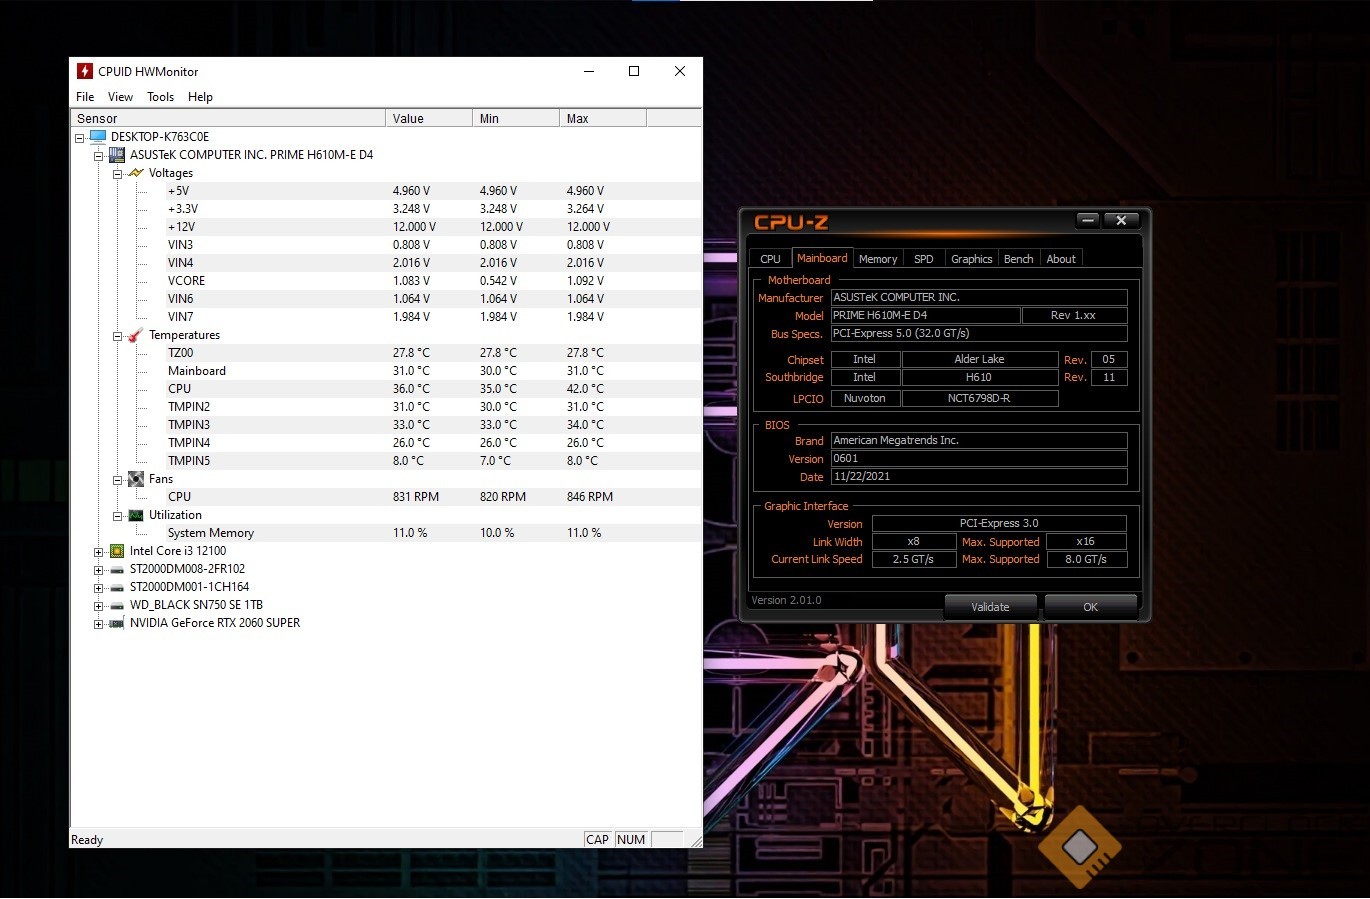Click the CPU fan value 831 RPM
This screenshot has height=899, width=1370.
pos(416,497)
